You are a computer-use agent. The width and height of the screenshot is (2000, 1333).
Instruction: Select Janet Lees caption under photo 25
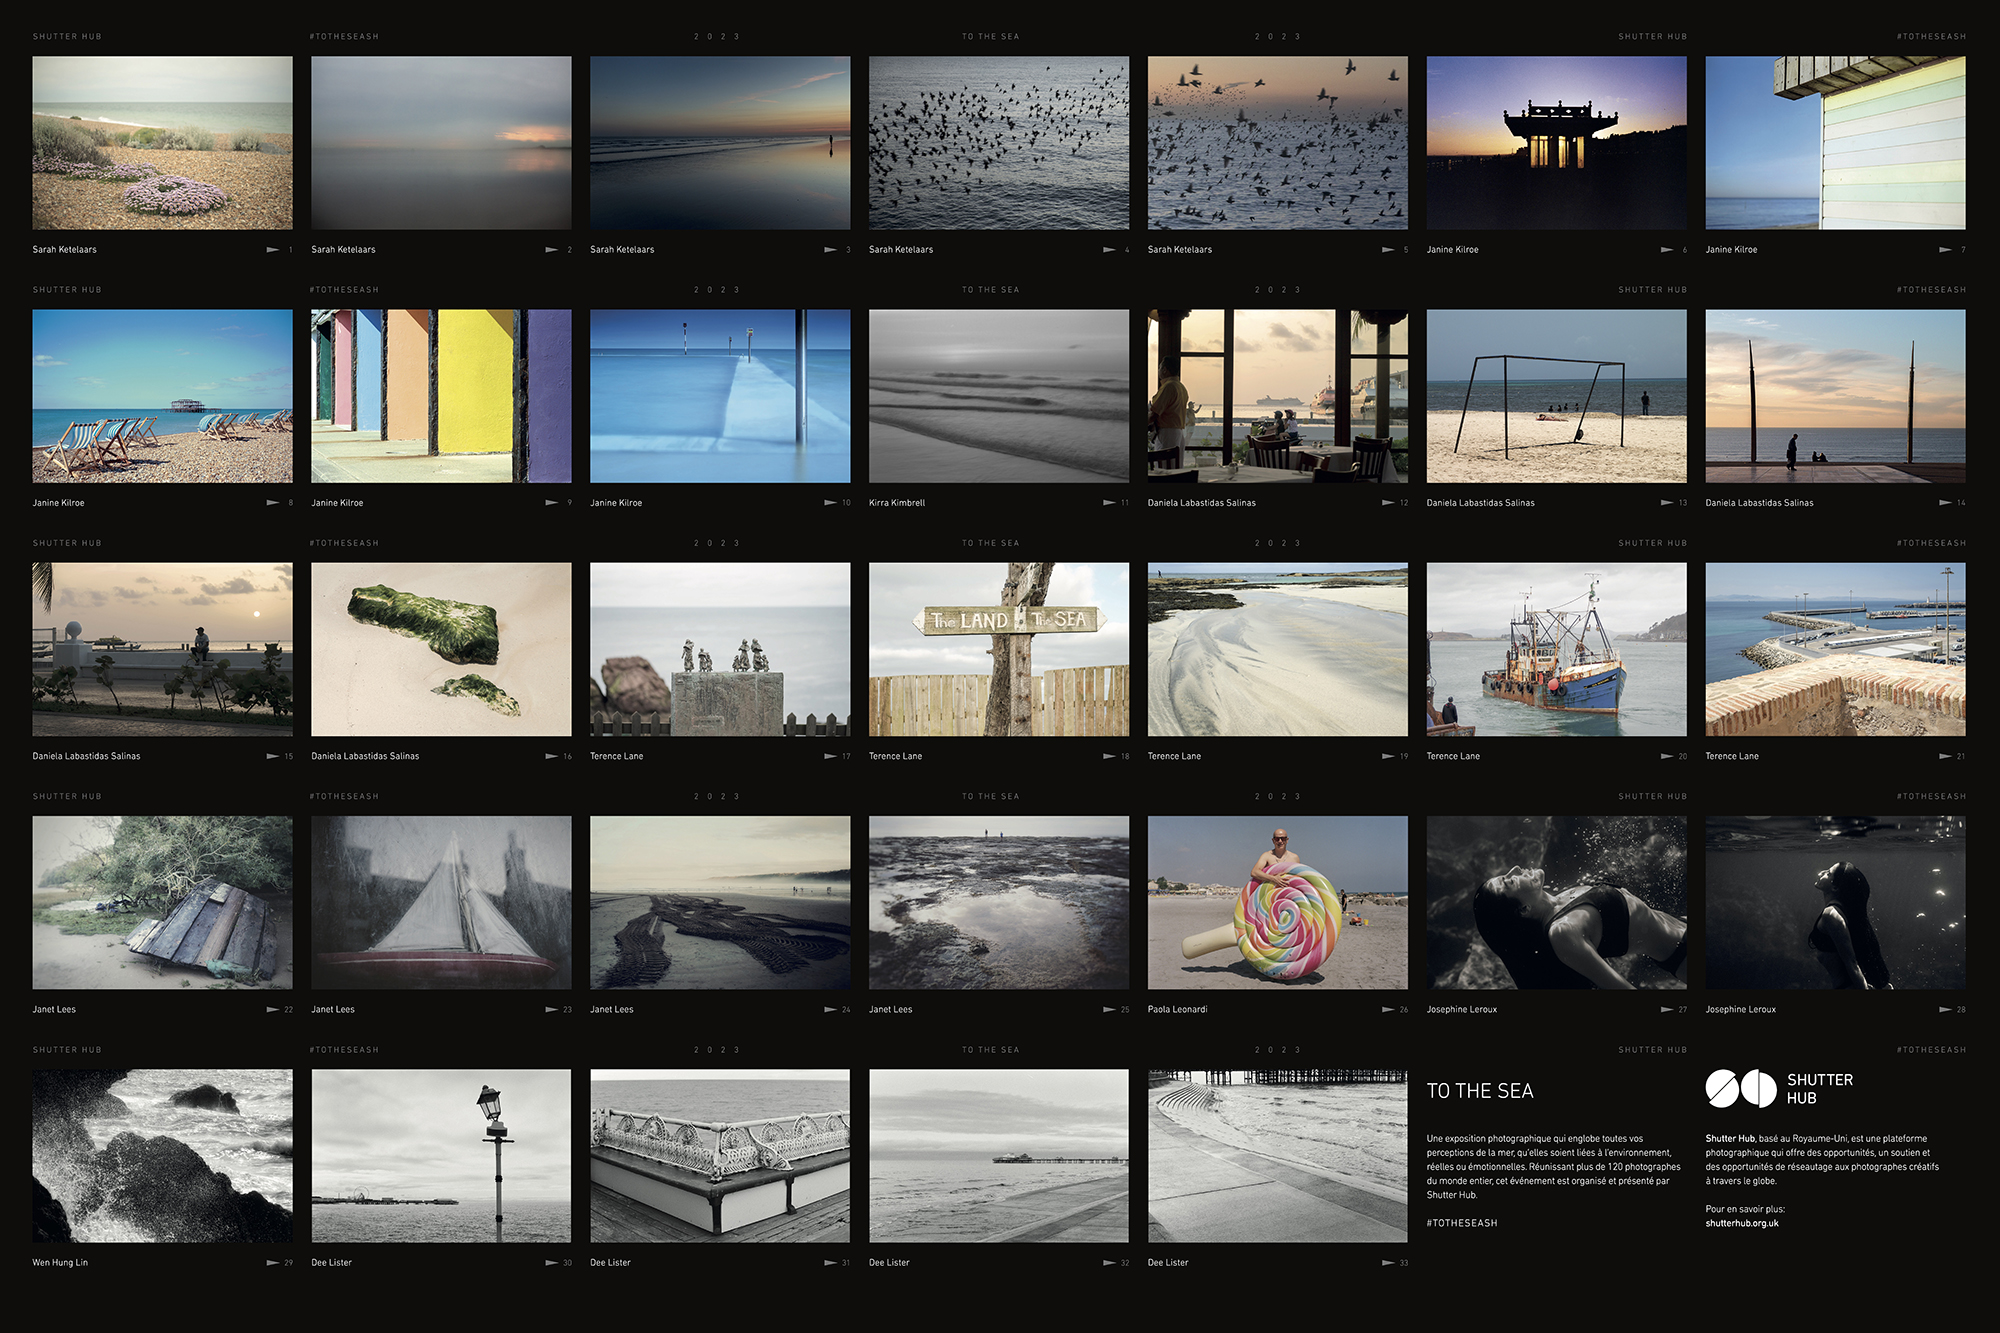click(890, 1010)
